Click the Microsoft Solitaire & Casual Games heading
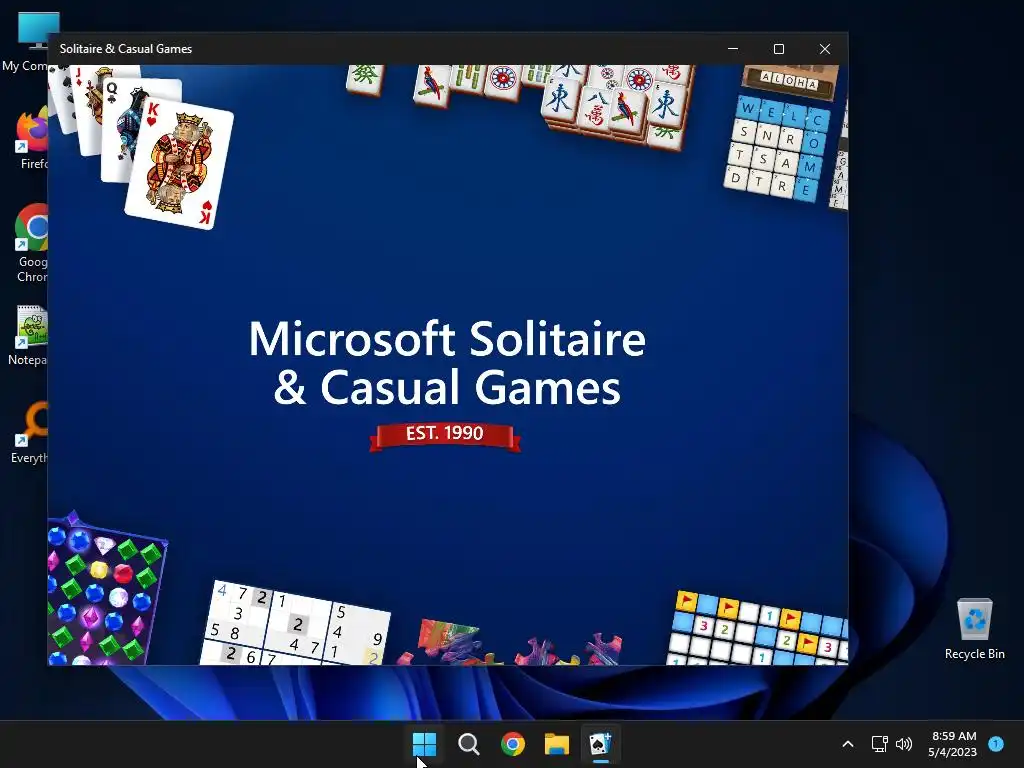The height and width of the screenshot is (768, 1024). [x=447, y=363]
